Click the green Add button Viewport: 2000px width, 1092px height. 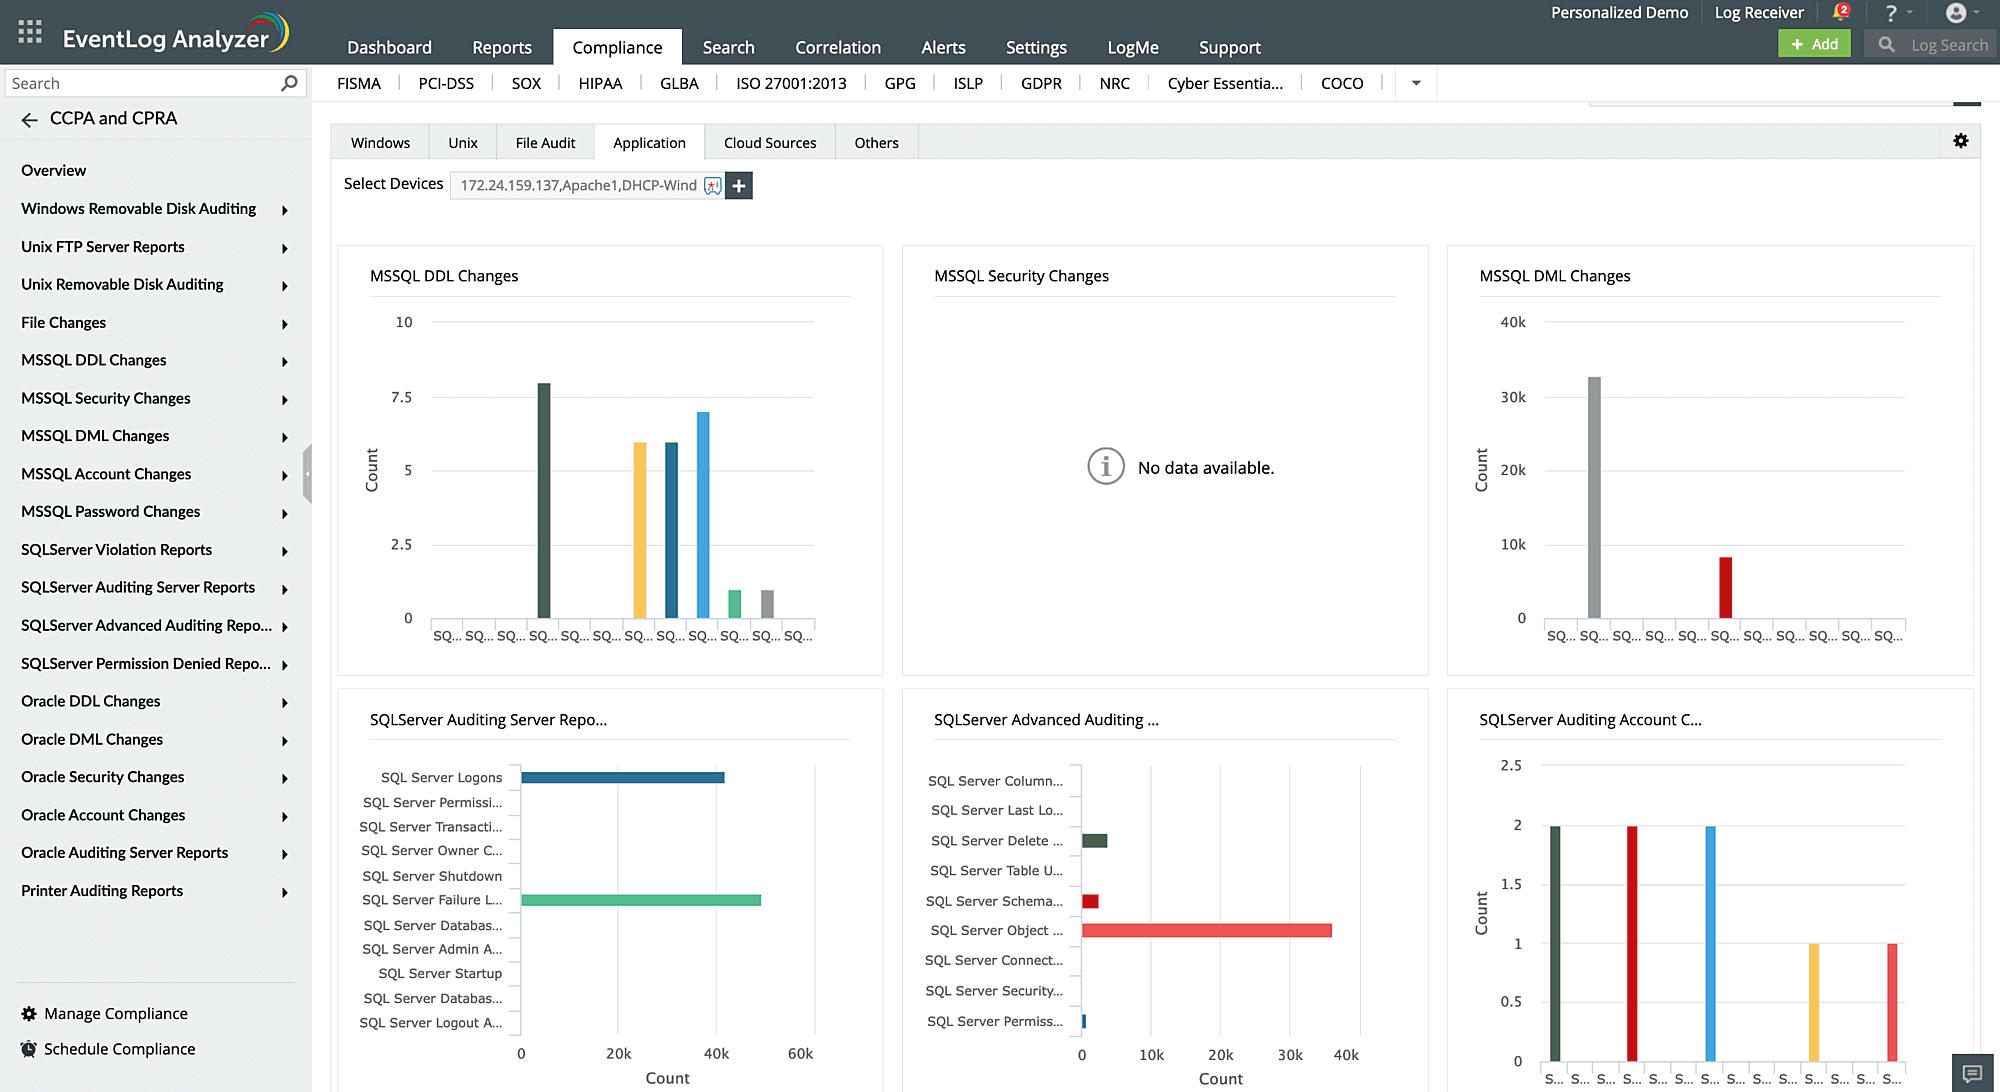(1814, 44)
